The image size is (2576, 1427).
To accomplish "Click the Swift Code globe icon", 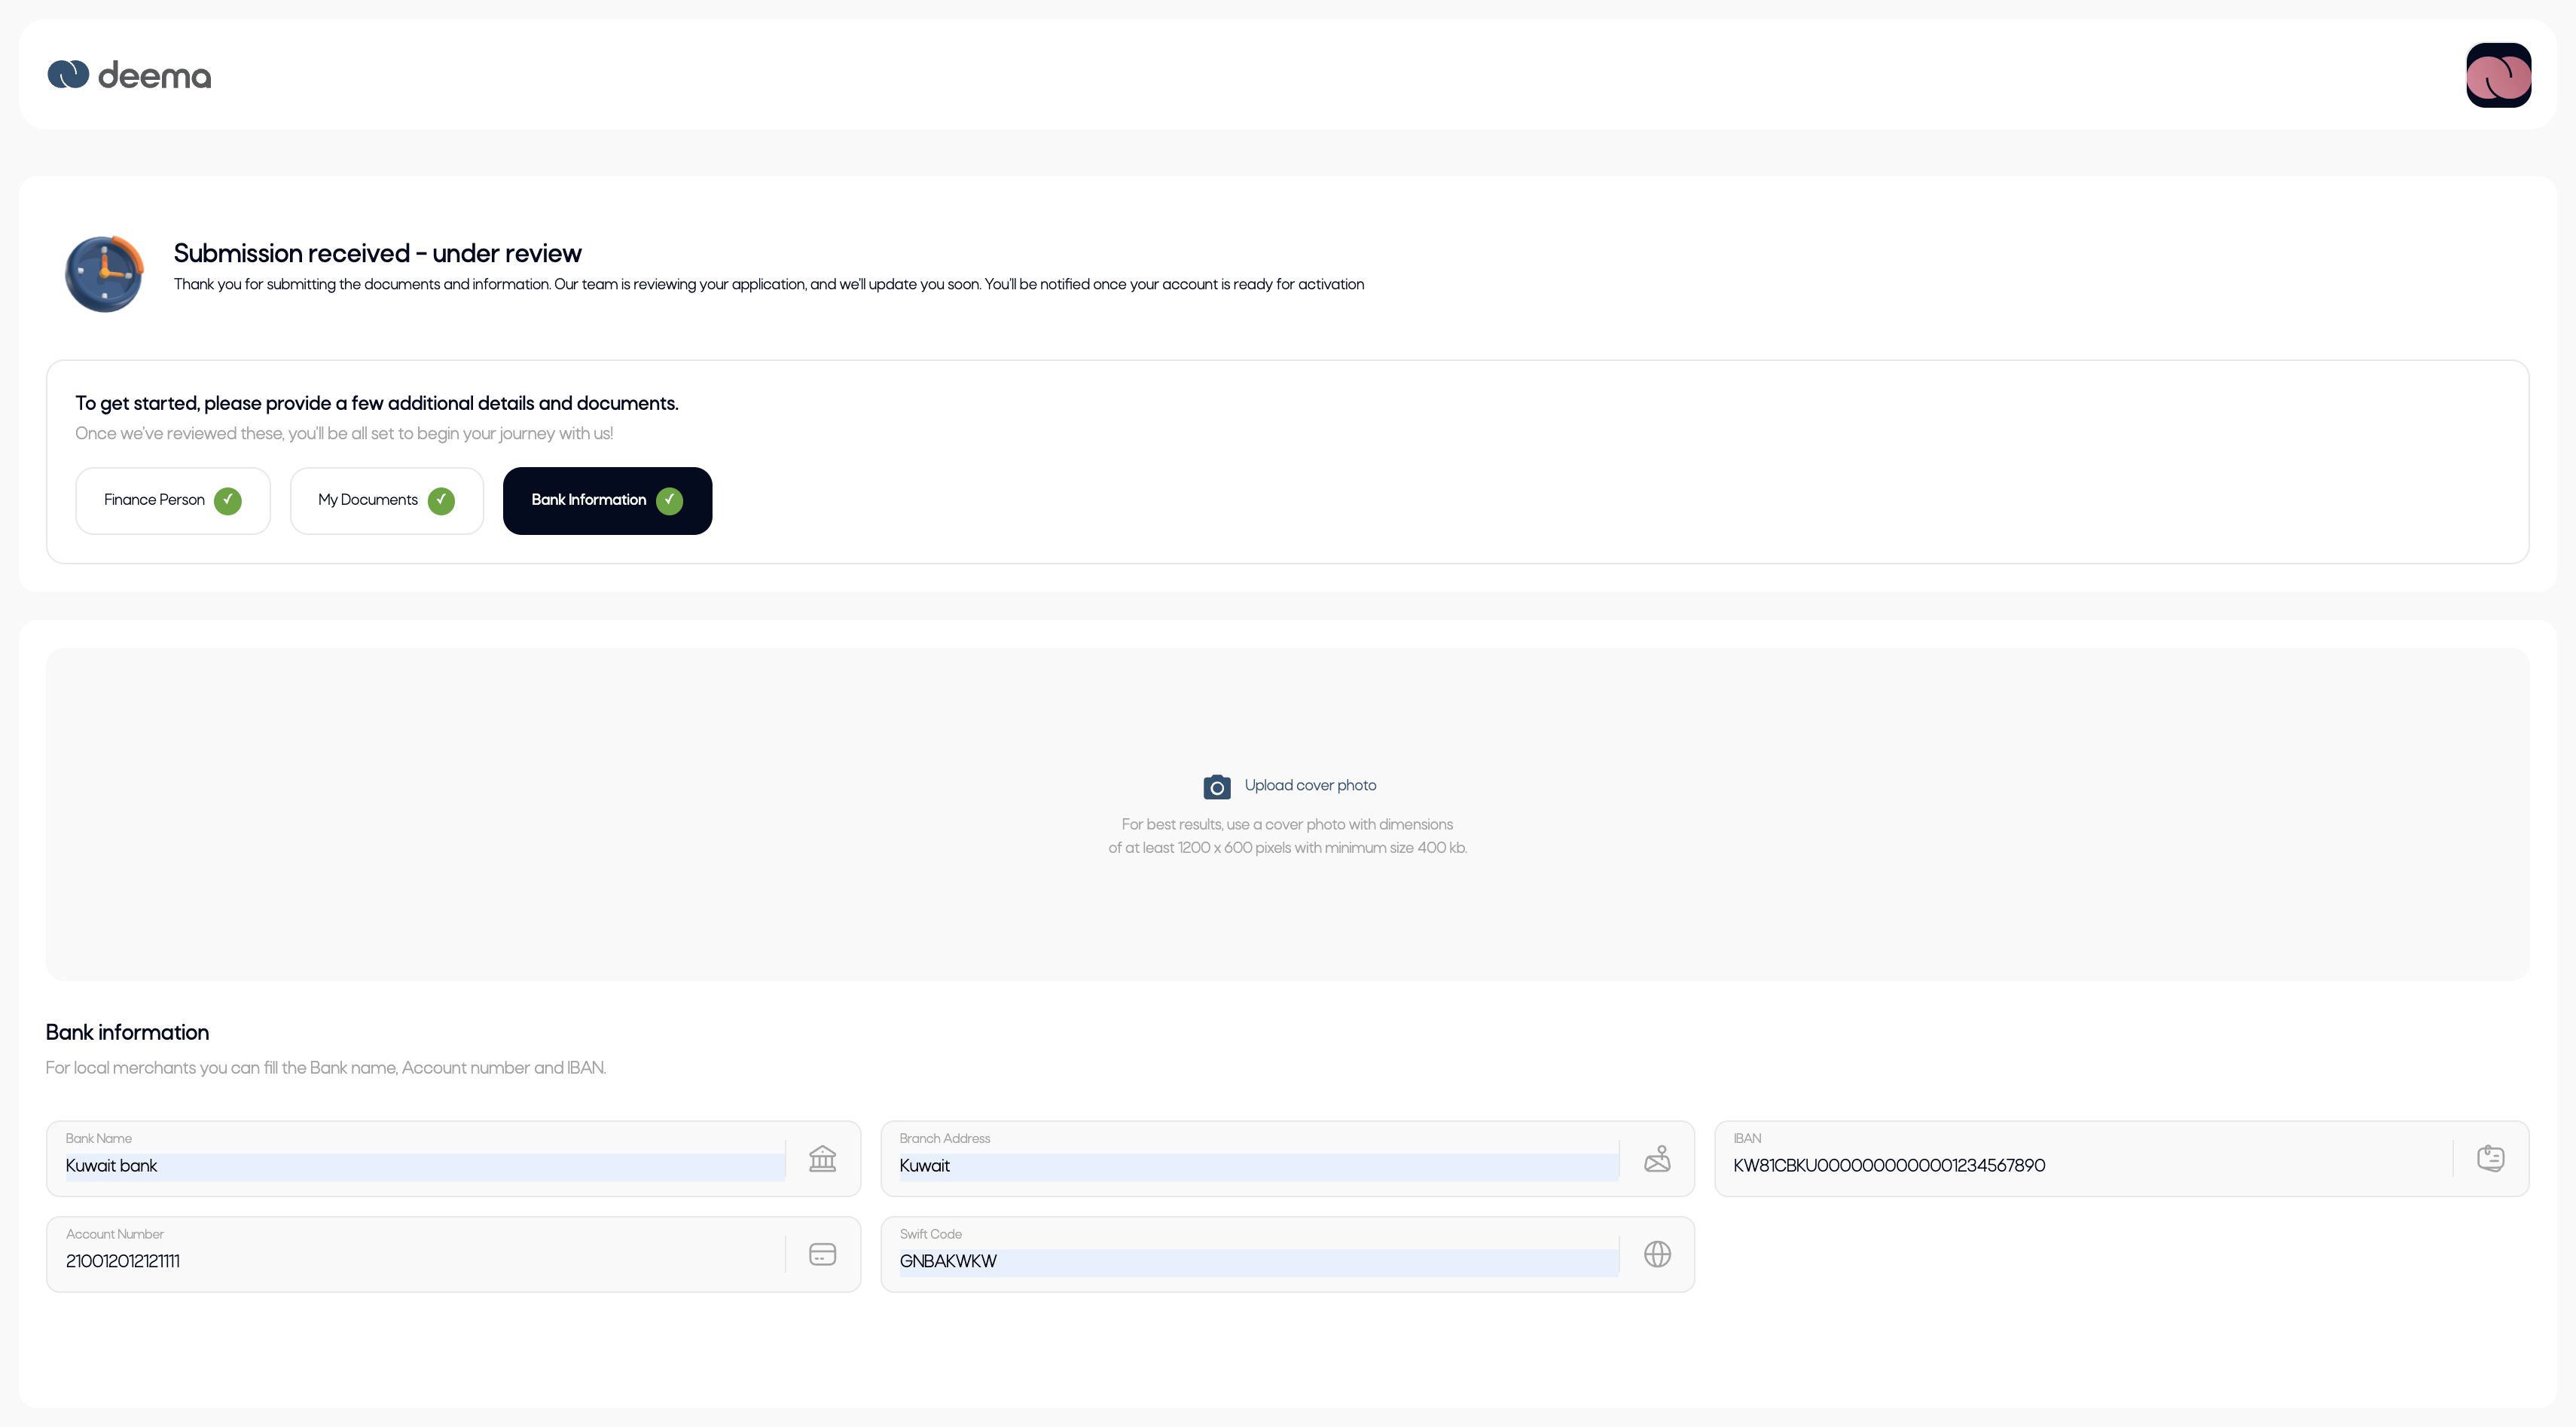I will (1657, 1254).
